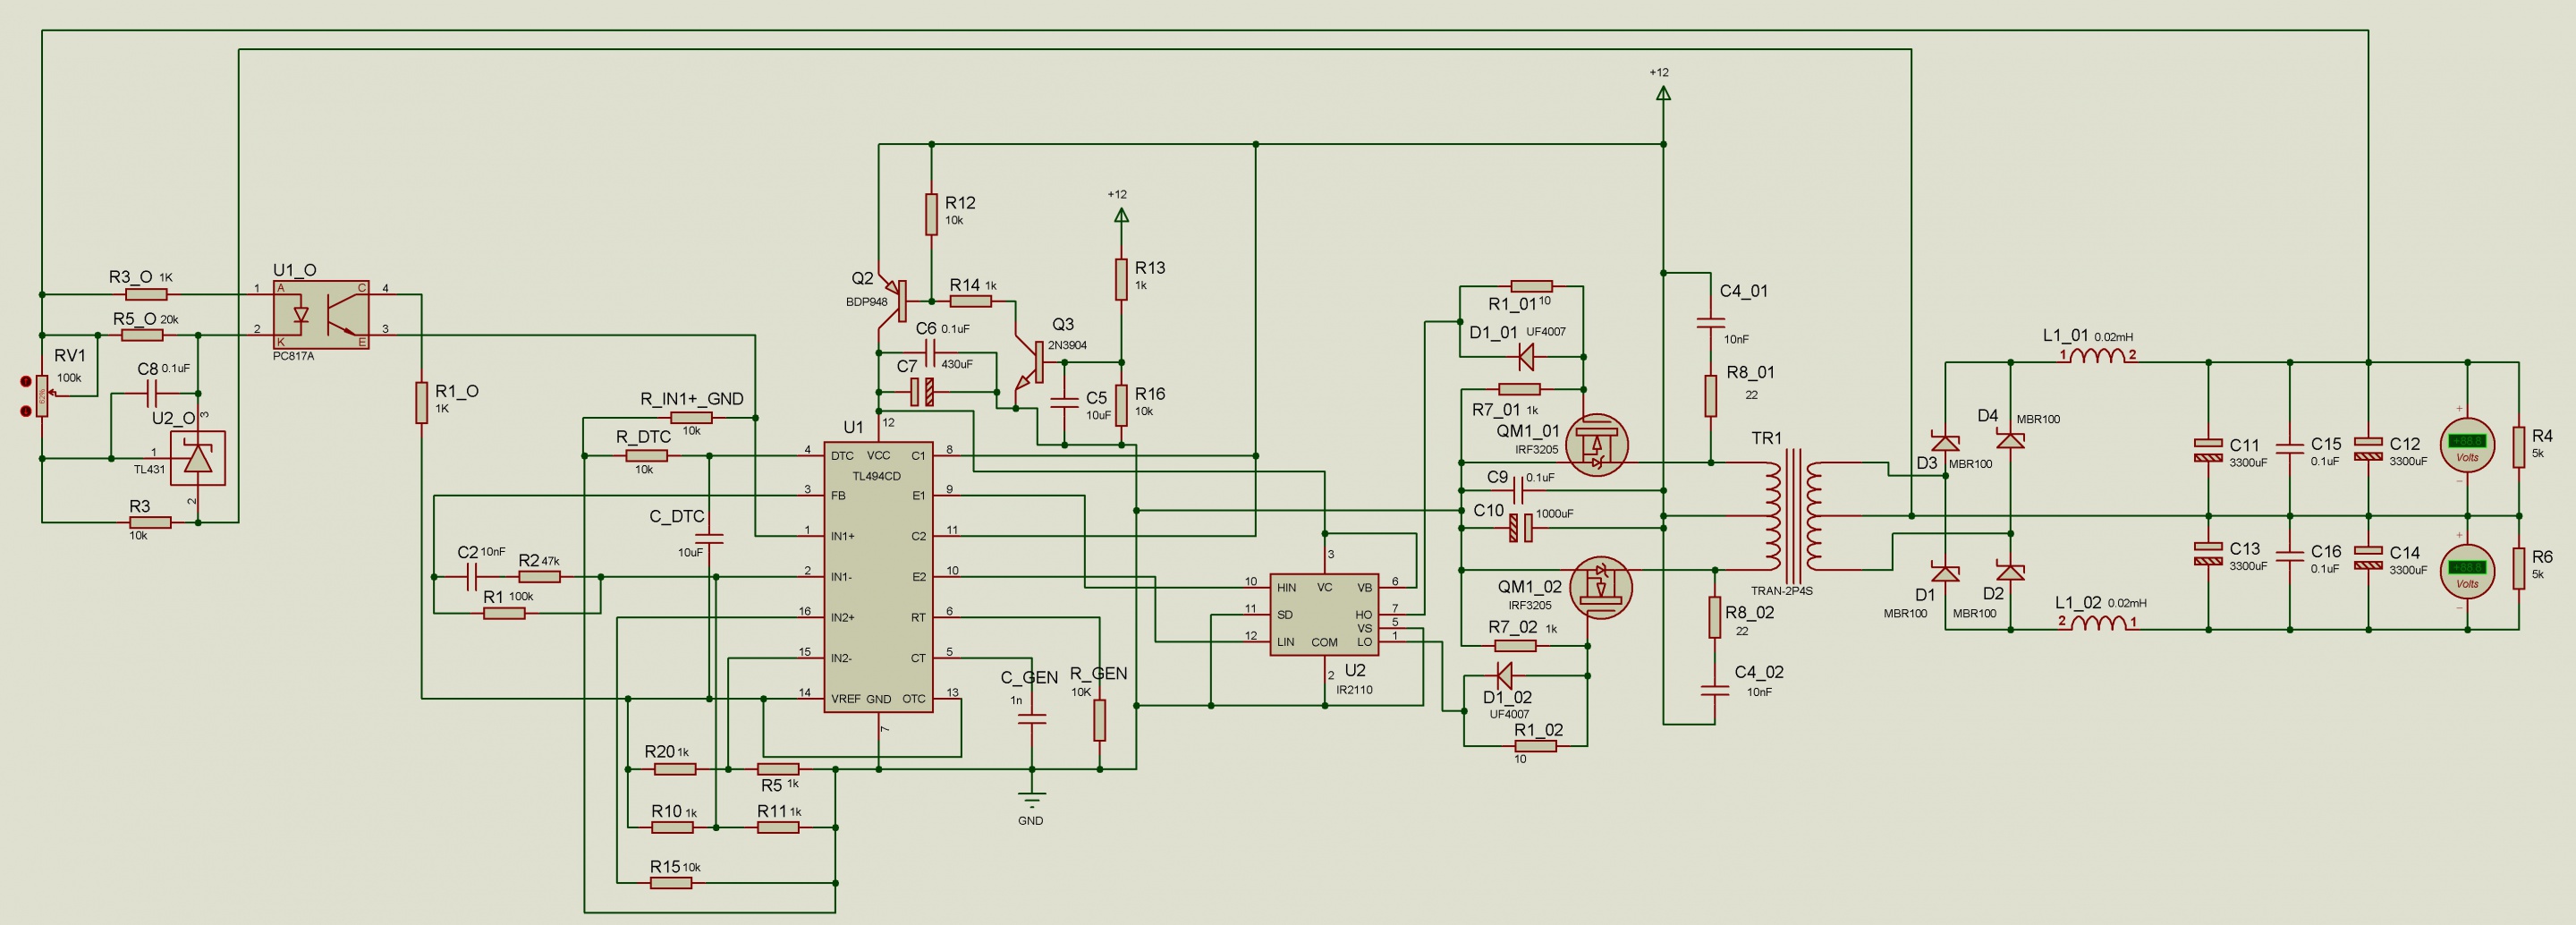Select the R13 1k resistor symbol
This screenshot has width=2576, height=925.
[1121, 279]
